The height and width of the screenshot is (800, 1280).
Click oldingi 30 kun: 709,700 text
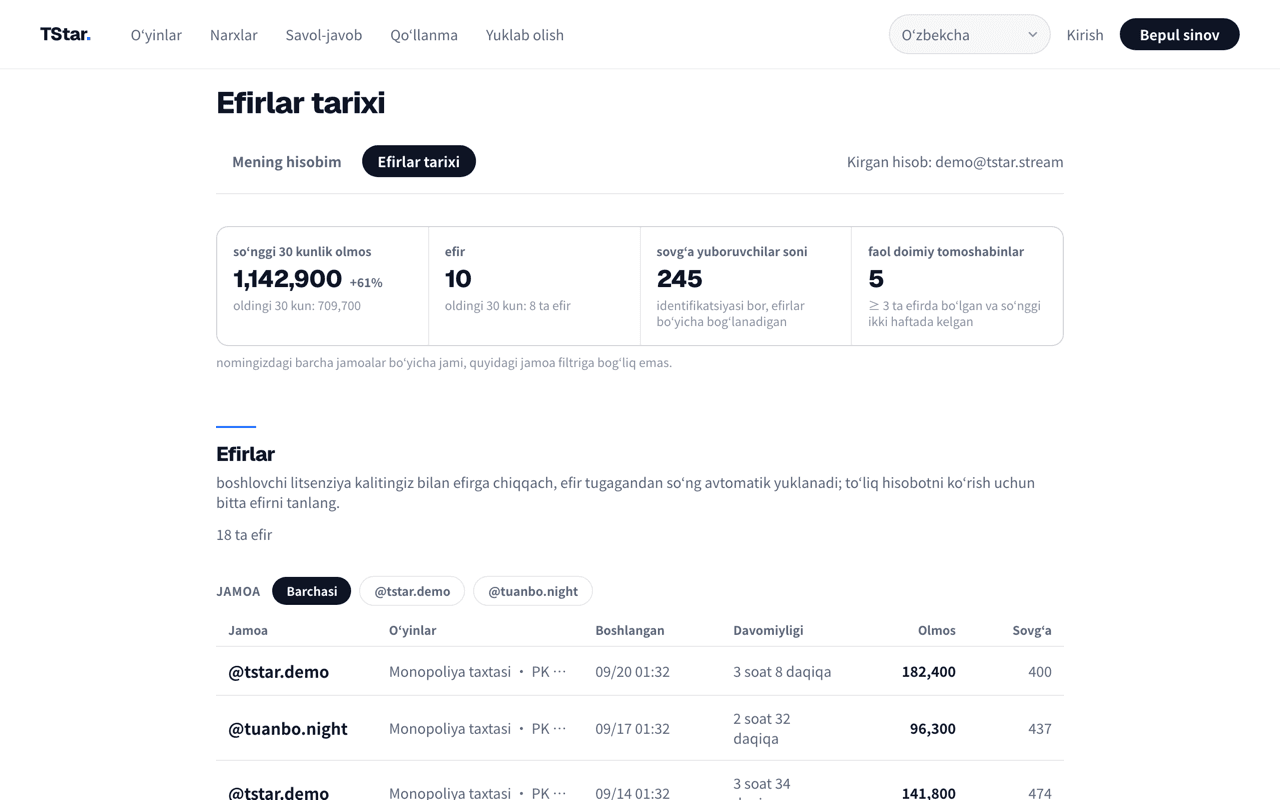click(297, 306)
